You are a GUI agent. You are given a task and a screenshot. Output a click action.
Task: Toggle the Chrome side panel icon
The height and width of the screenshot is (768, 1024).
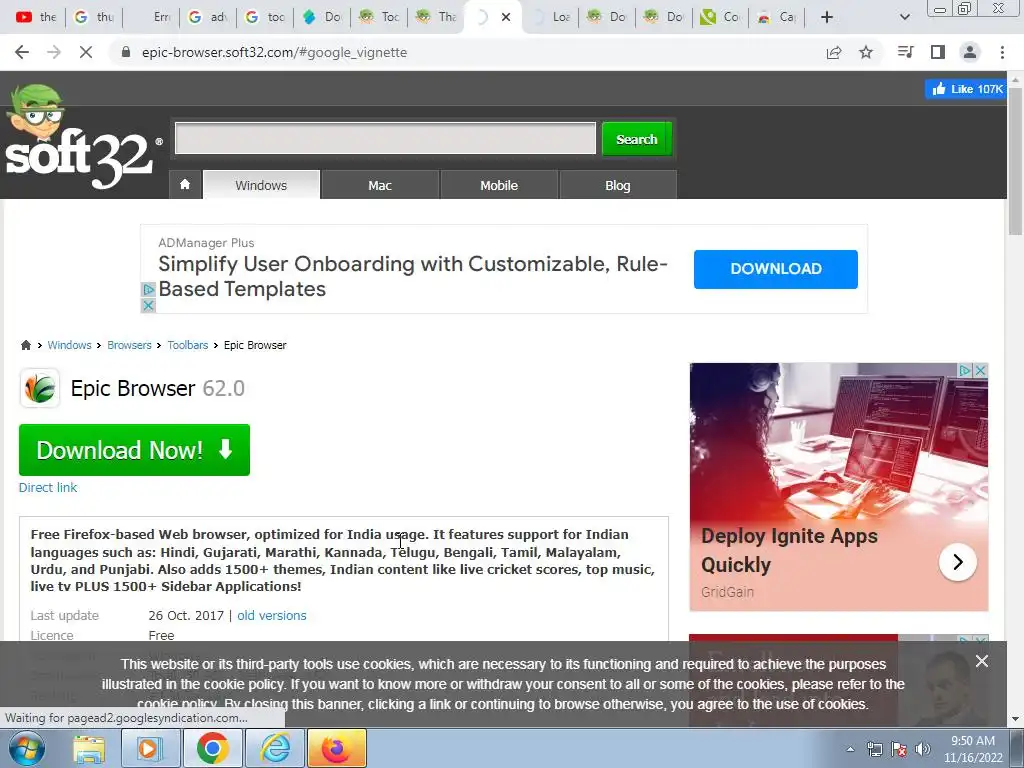coord(938,52)
